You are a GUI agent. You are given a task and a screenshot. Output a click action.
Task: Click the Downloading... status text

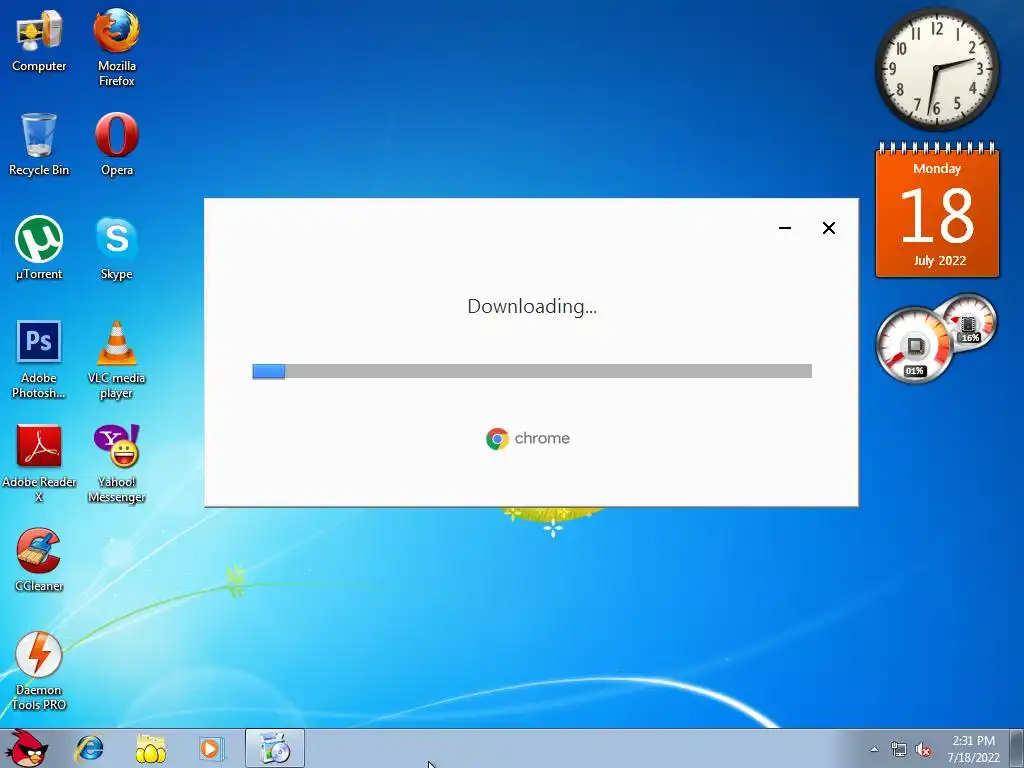532,306
